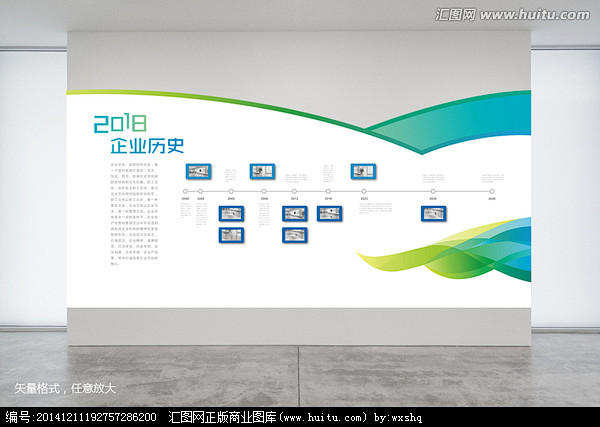600x427 pixels.
Task: Select the bottom-left photo in the lowest row
Action: pos(231,235)
